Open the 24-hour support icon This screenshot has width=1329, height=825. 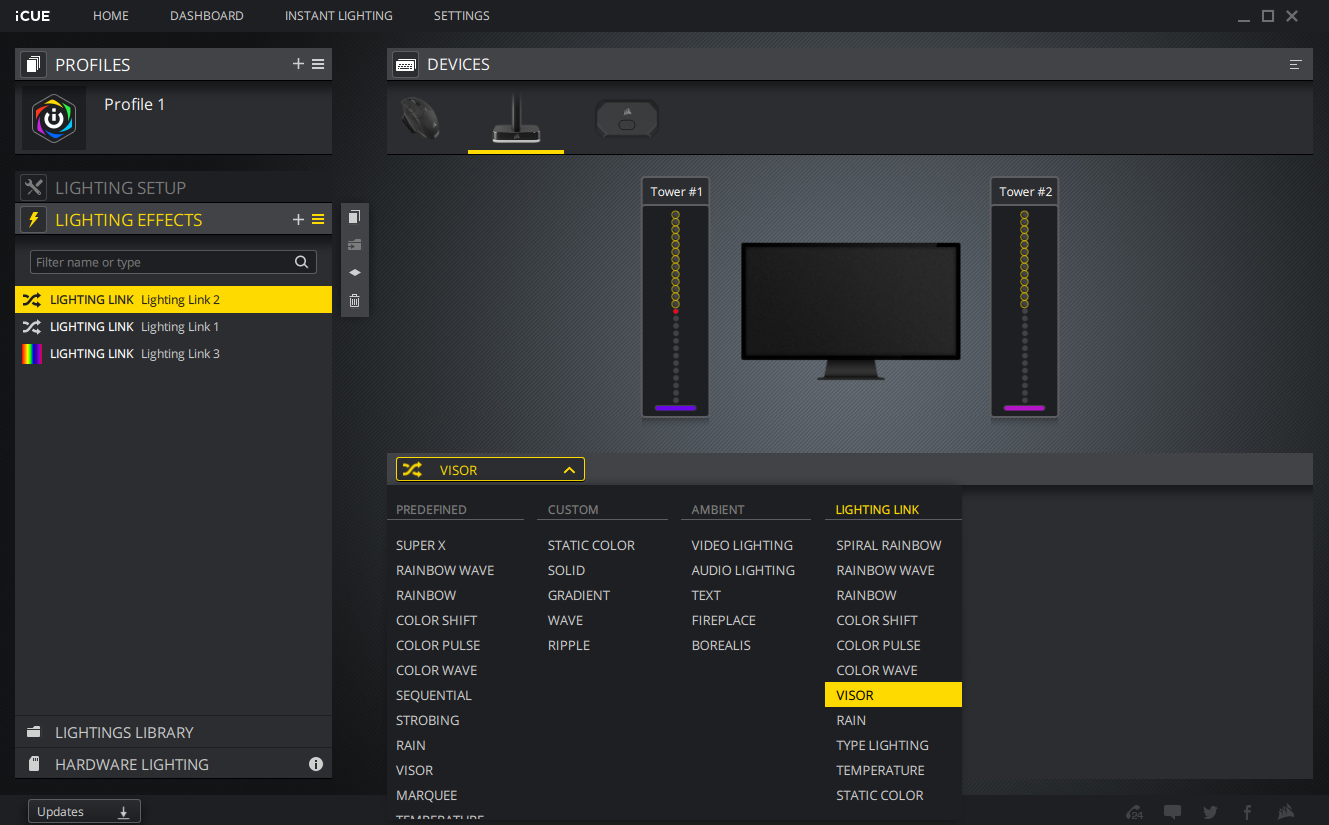coord(1134,812)
